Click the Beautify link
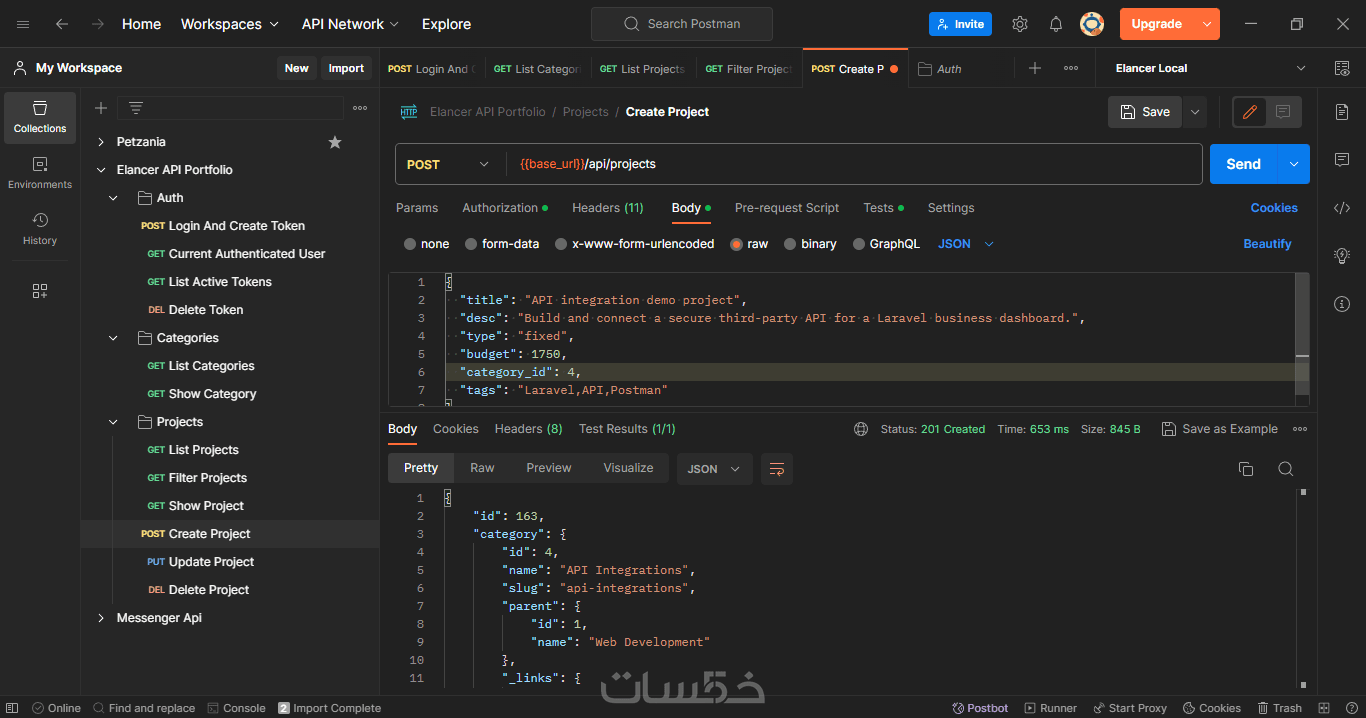This screenshot has height=718, width=1366. click(1267, 244)
